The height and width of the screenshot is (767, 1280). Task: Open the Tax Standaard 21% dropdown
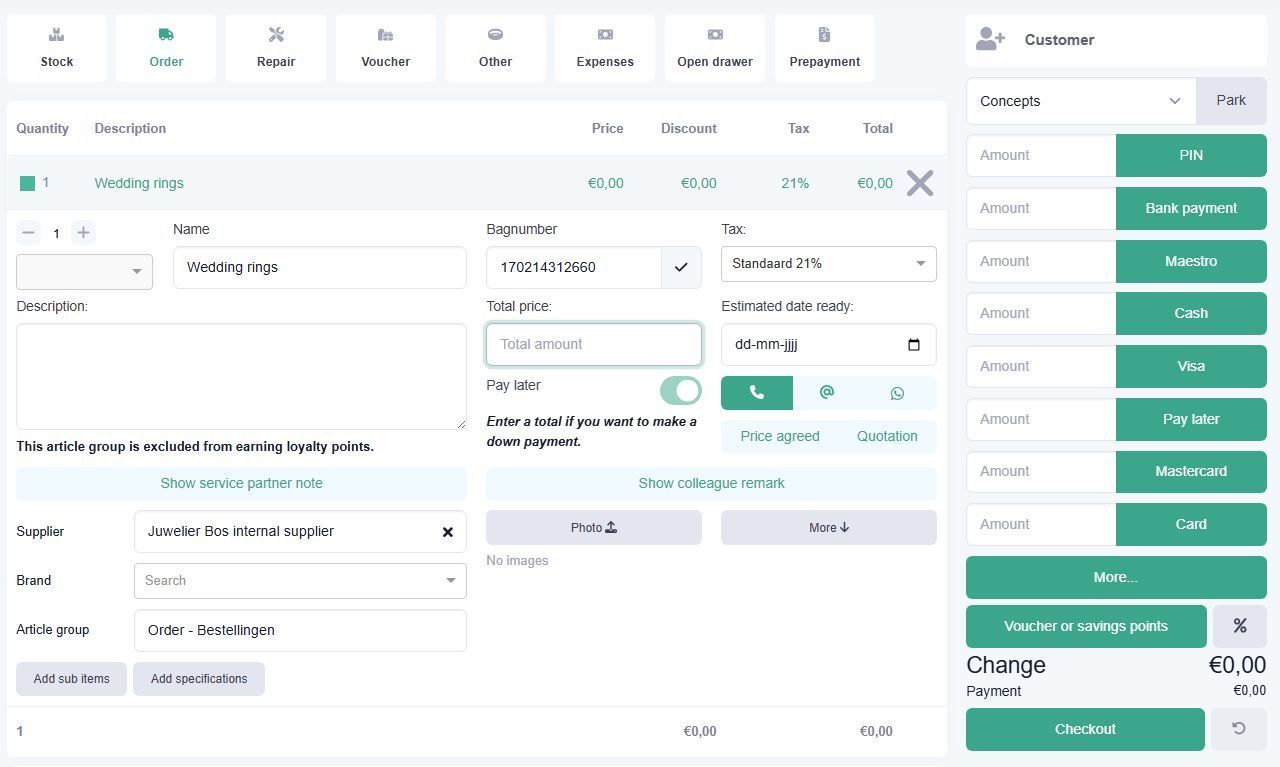tap(828, 264)
